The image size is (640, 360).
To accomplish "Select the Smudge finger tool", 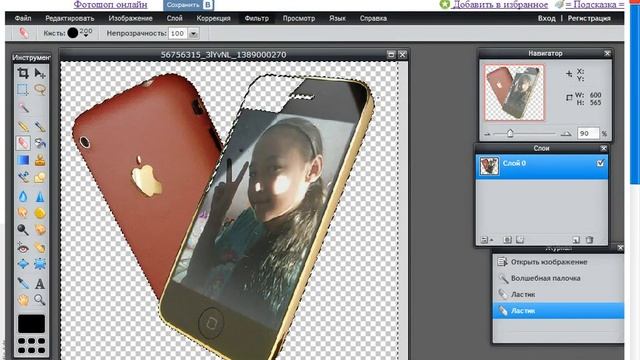I will tap(23, 213).
